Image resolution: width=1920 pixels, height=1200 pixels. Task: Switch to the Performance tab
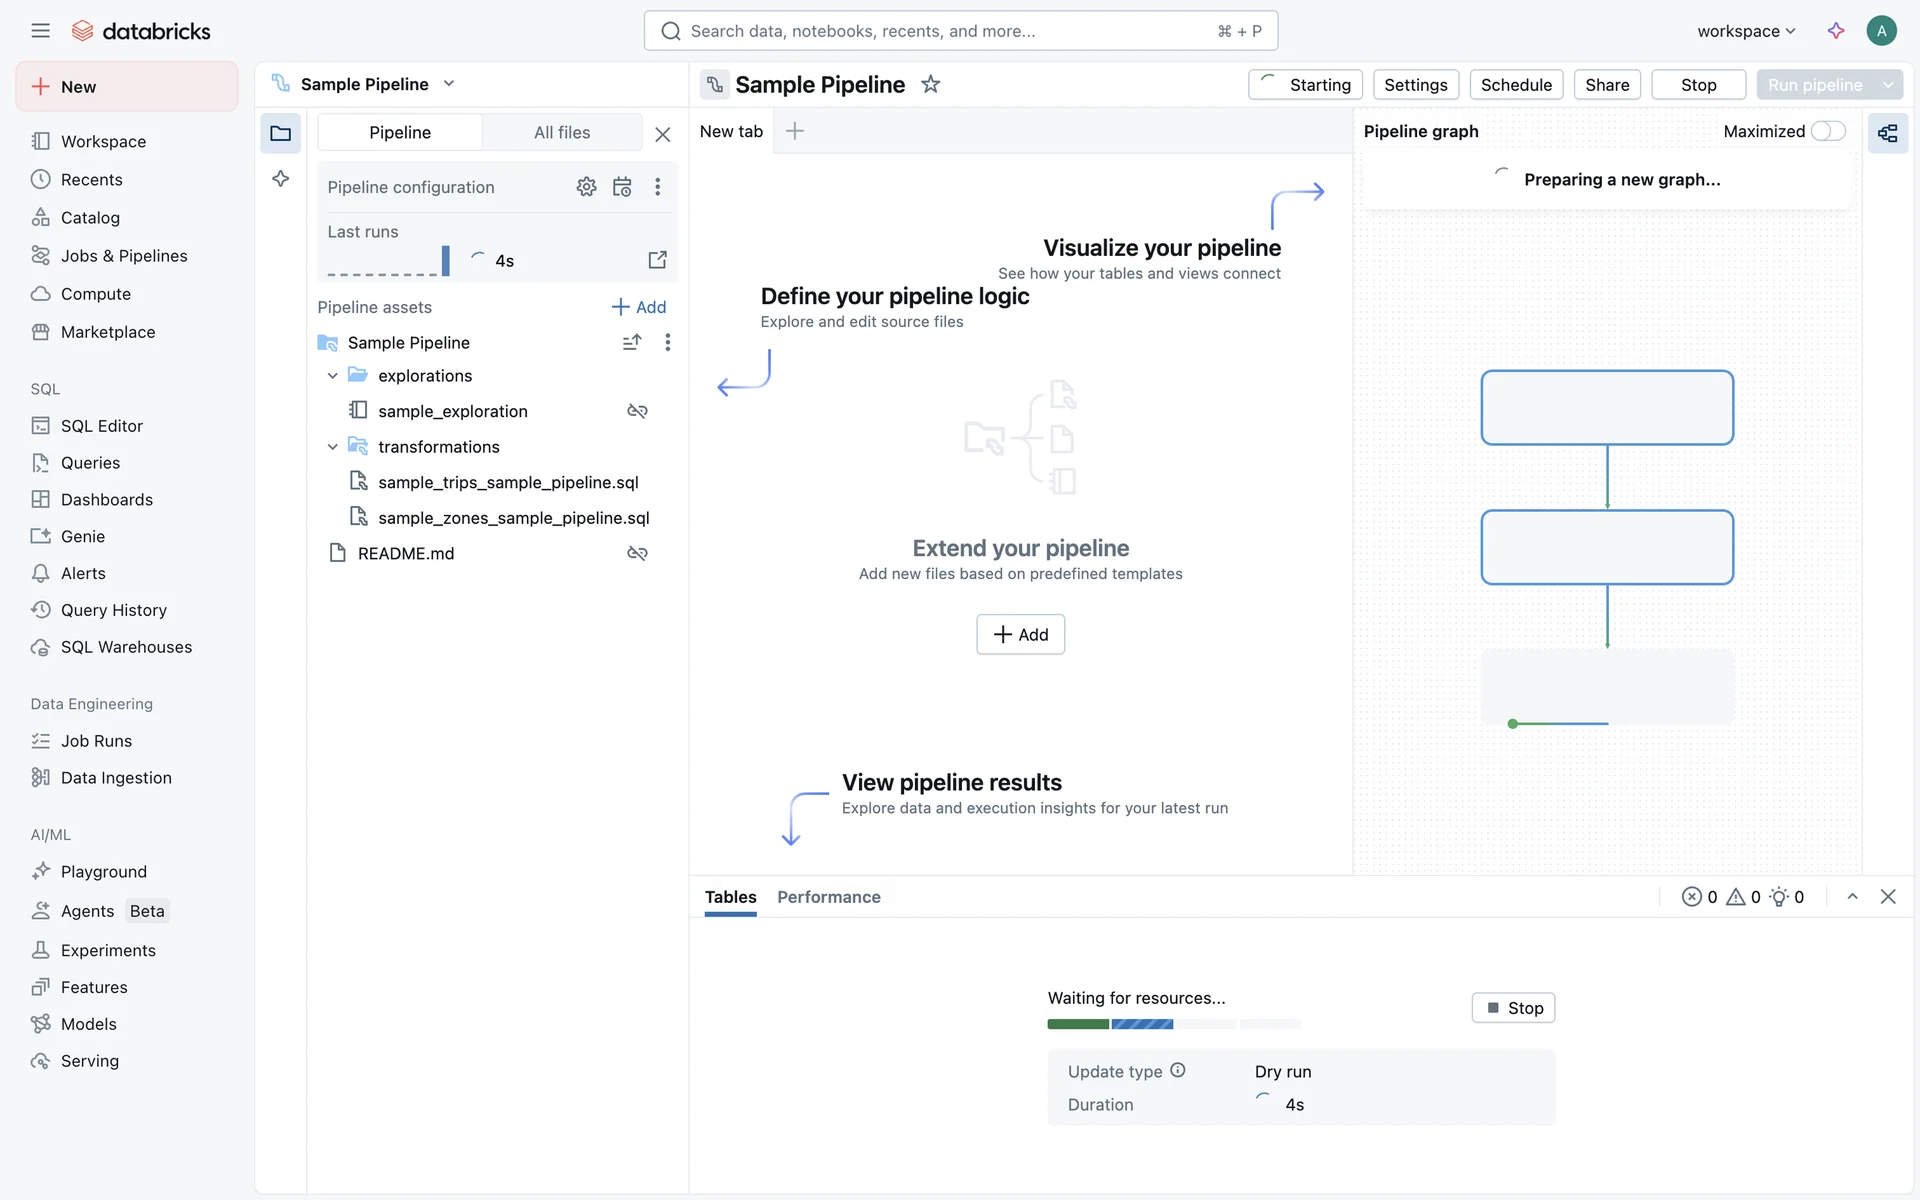[828, 897]
